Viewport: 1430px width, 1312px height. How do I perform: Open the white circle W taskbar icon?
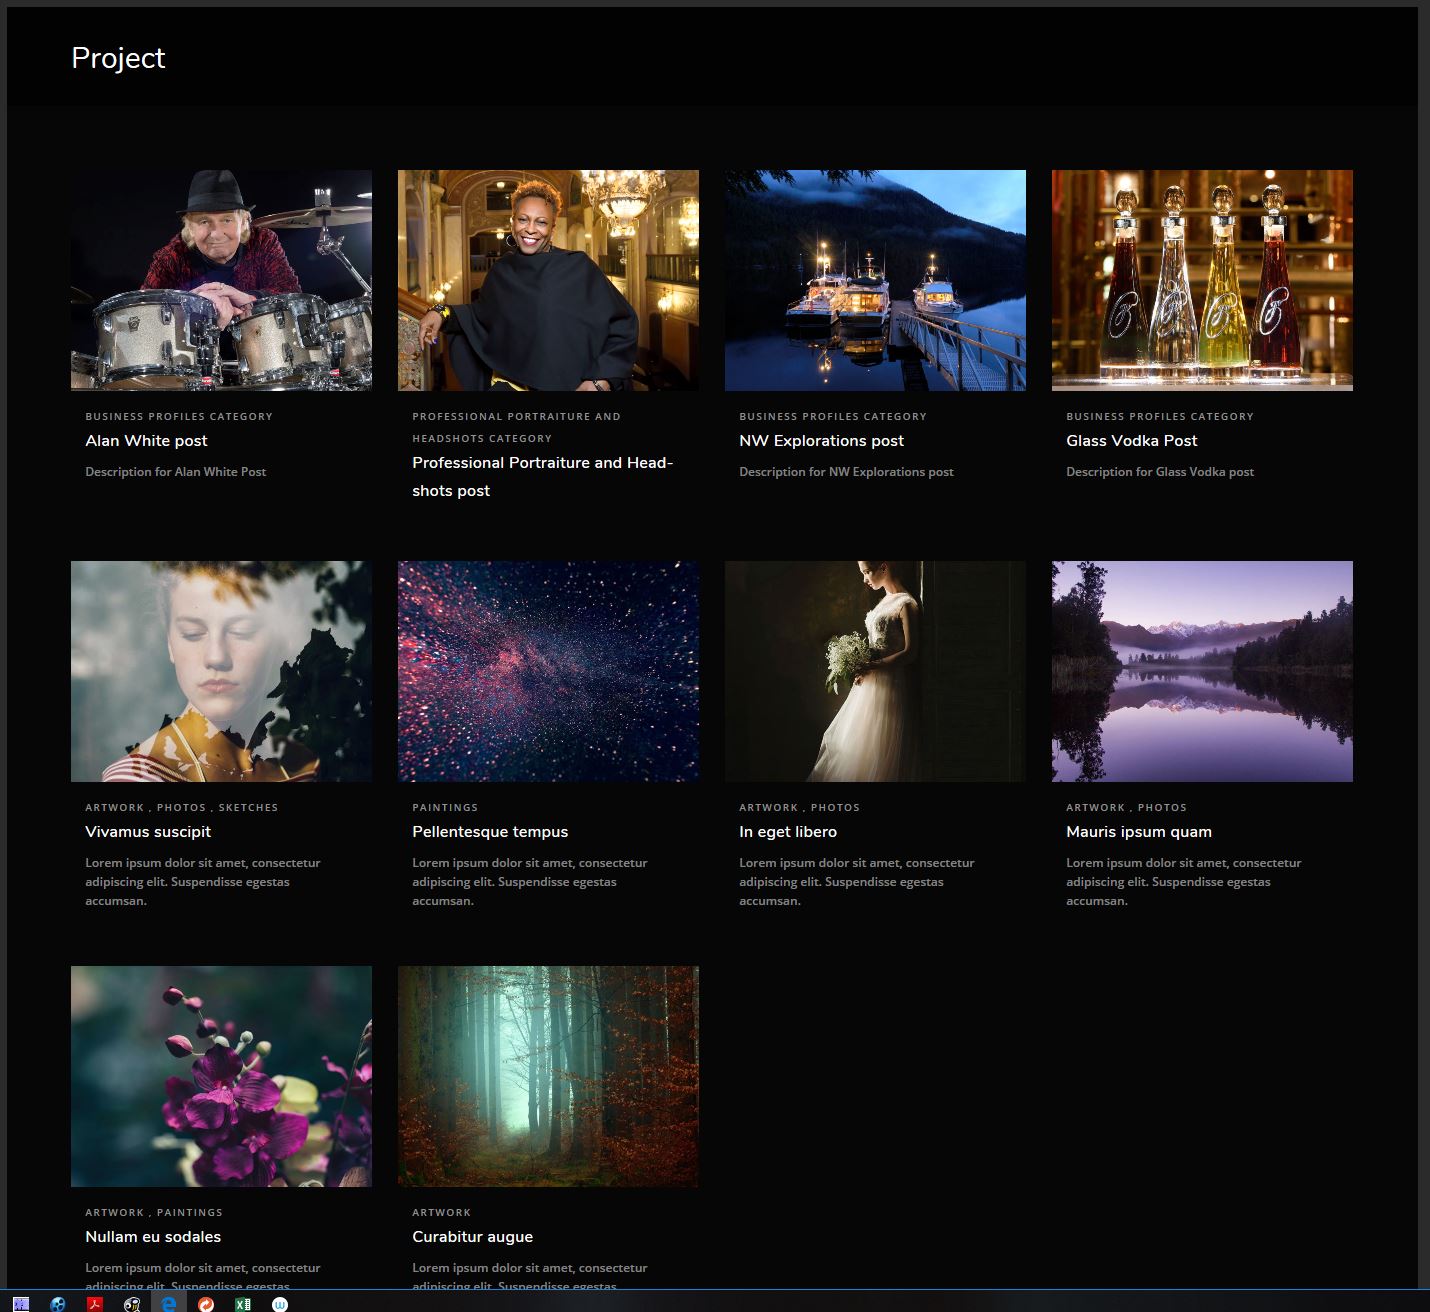coord(280,1303)
